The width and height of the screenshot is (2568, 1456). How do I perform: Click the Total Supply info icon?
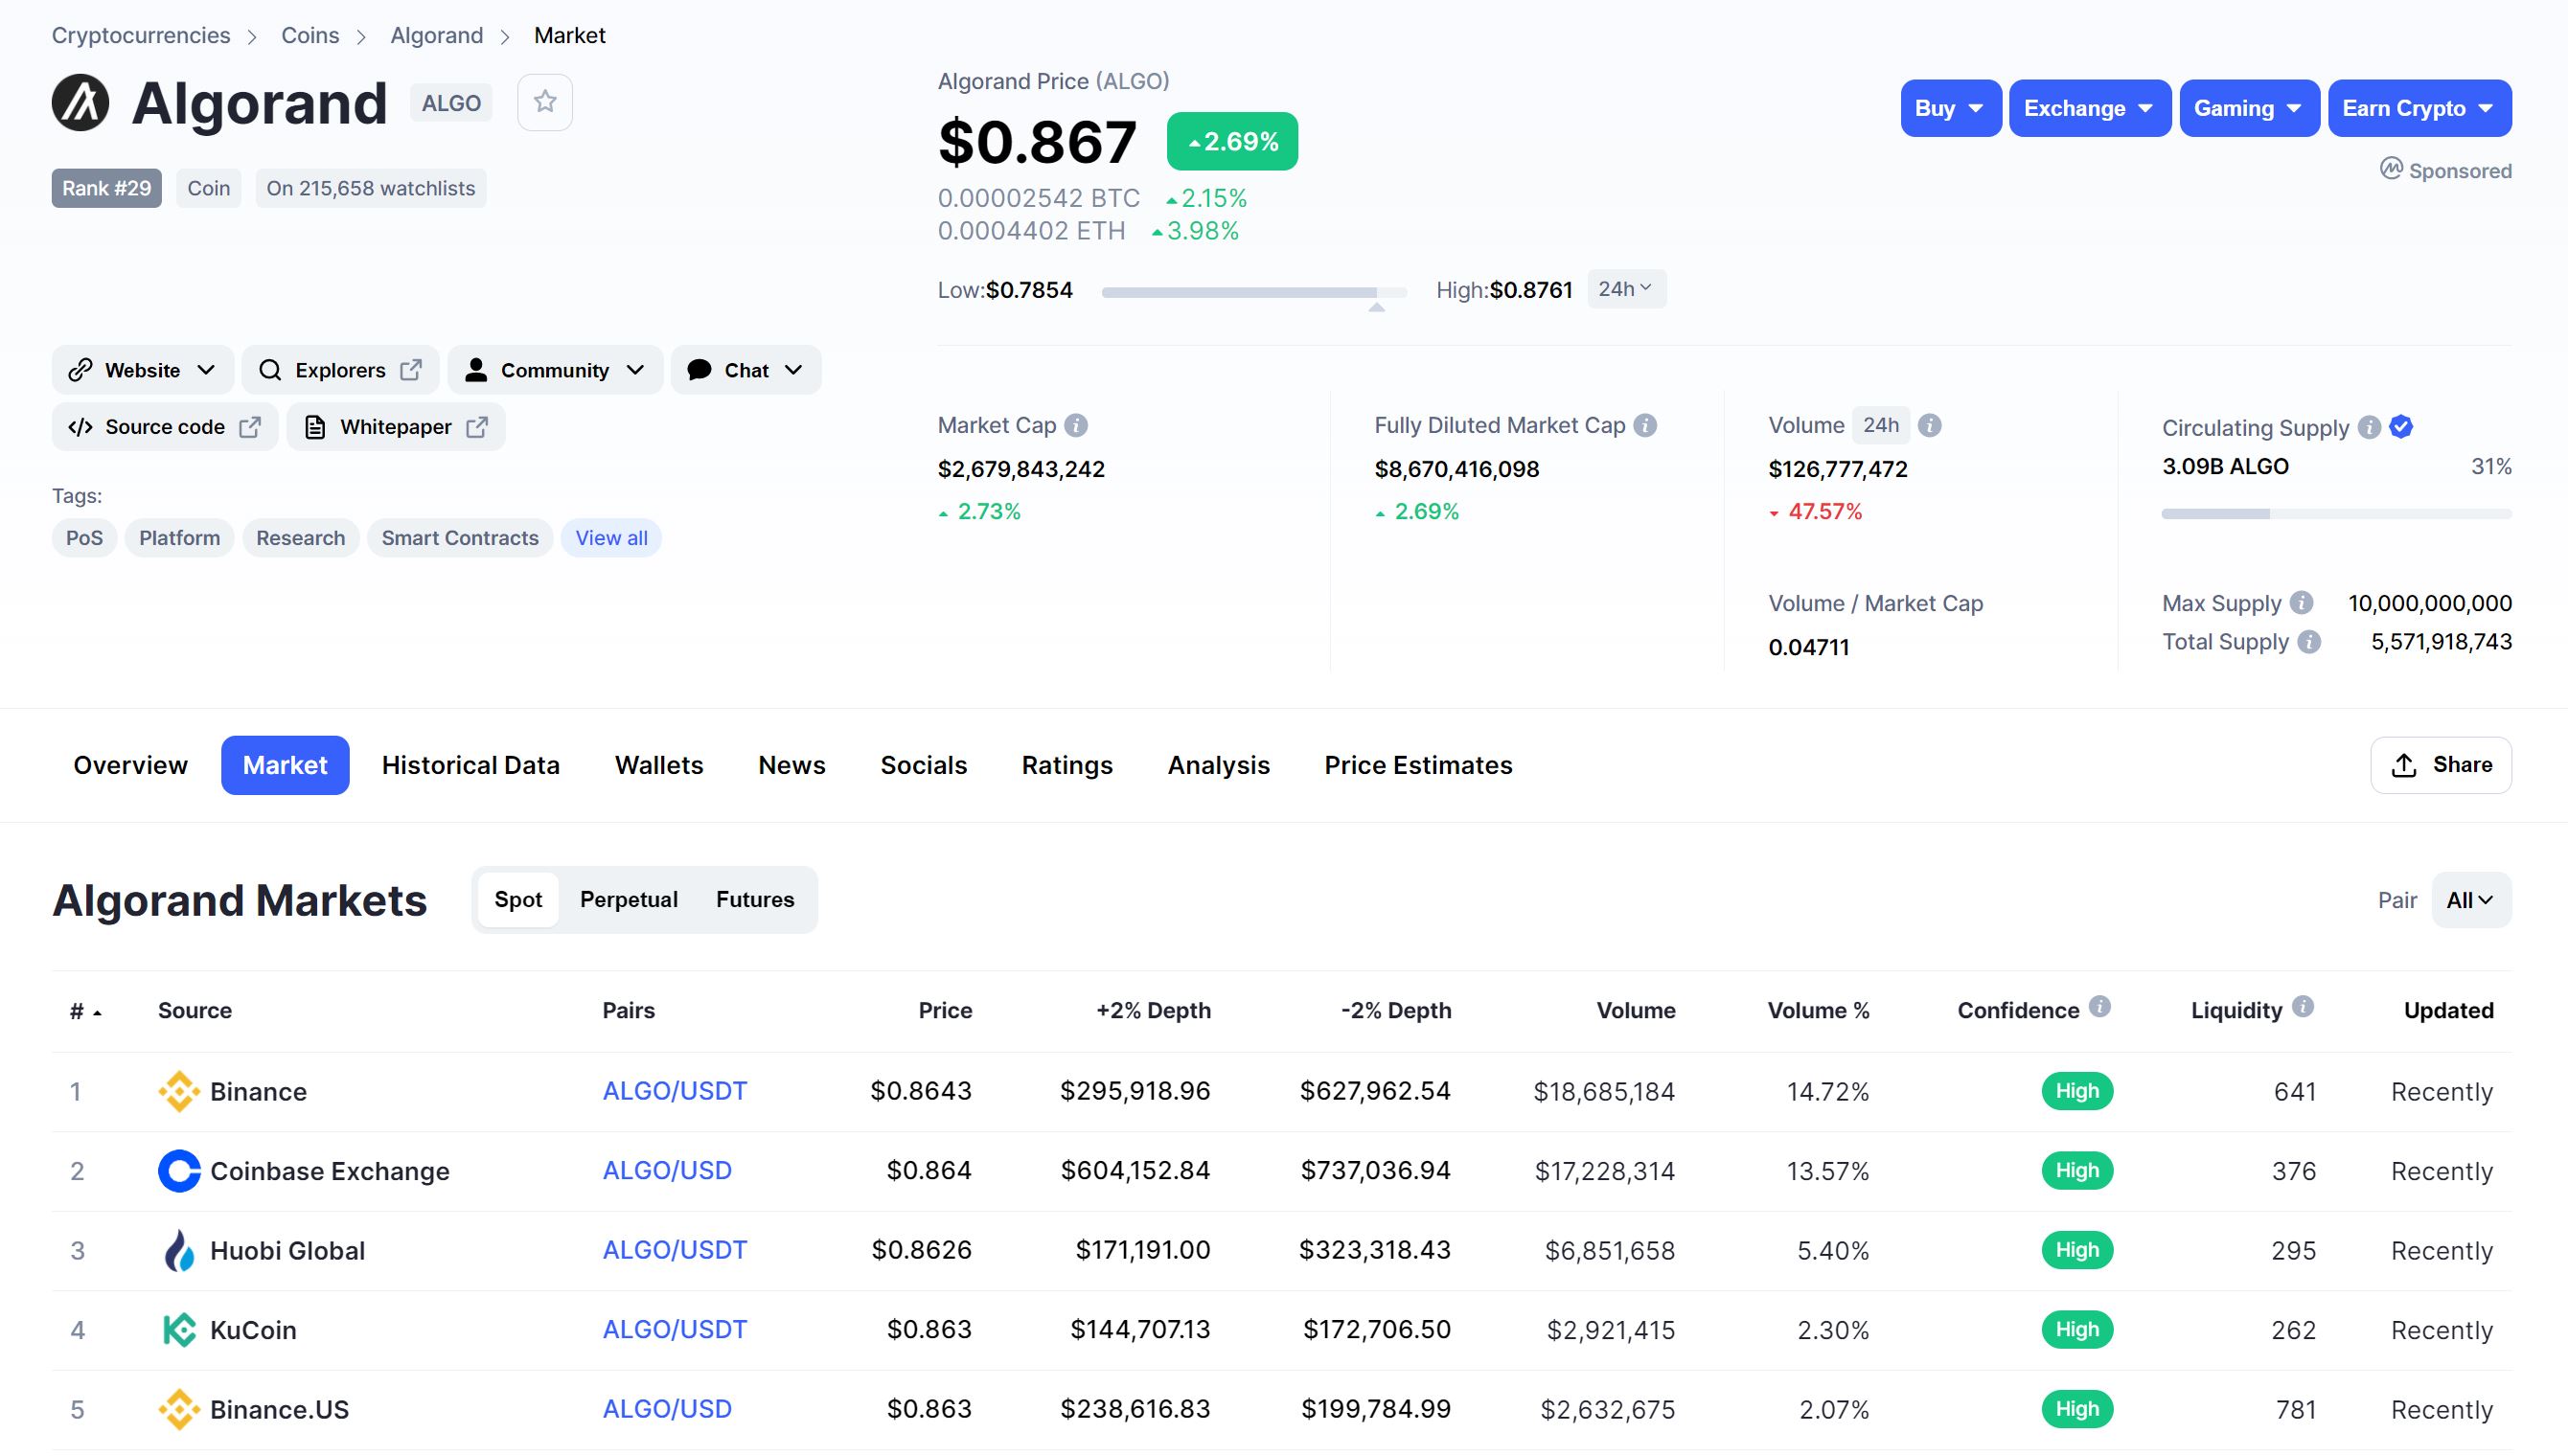tap(2309, 642)
